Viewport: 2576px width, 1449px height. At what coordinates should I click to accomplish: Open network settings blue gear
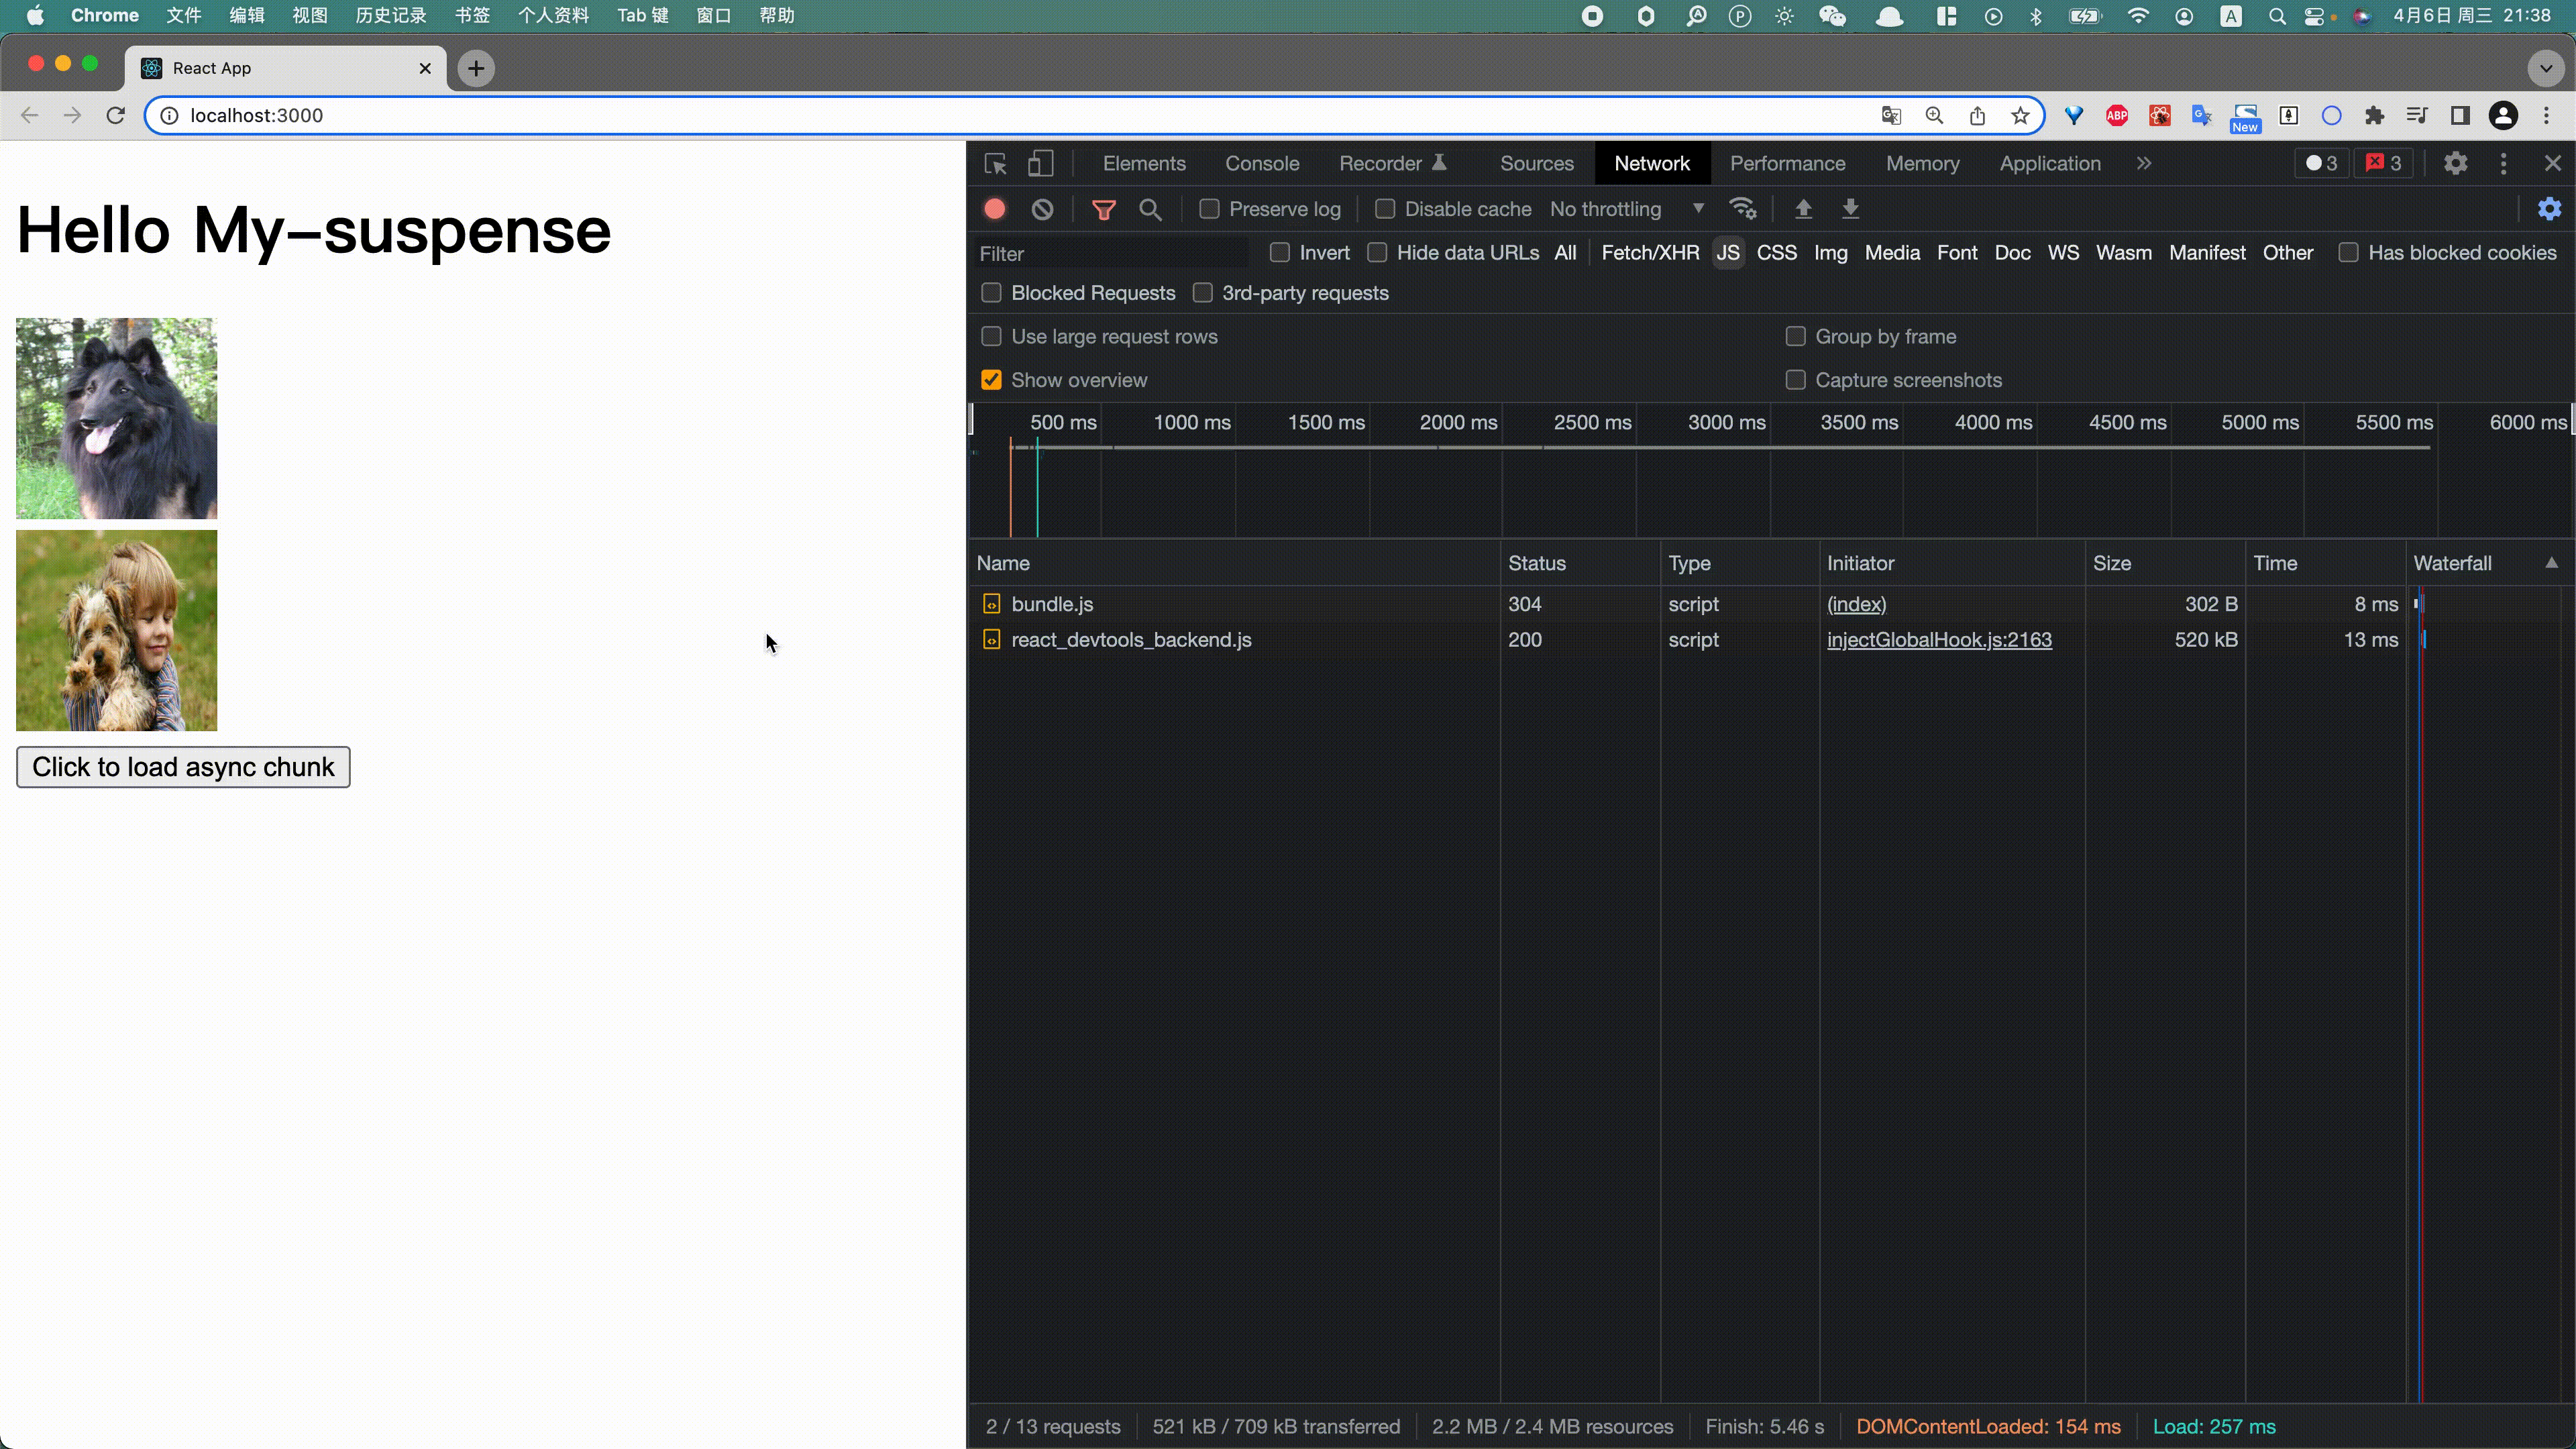pos(2549,209)
